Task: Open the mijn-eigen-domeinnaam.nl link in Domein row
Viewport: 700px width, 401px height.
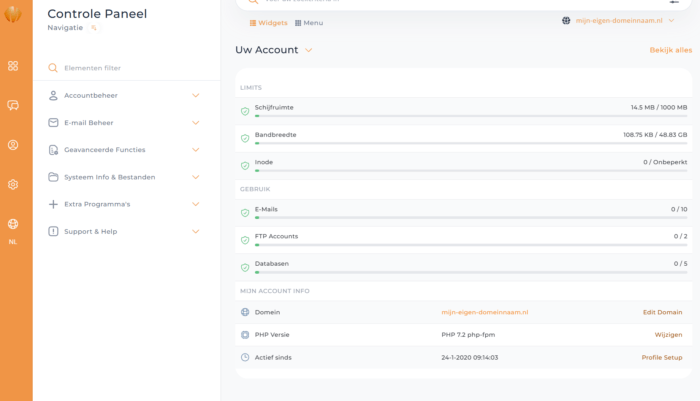Action: click(485, 312)
